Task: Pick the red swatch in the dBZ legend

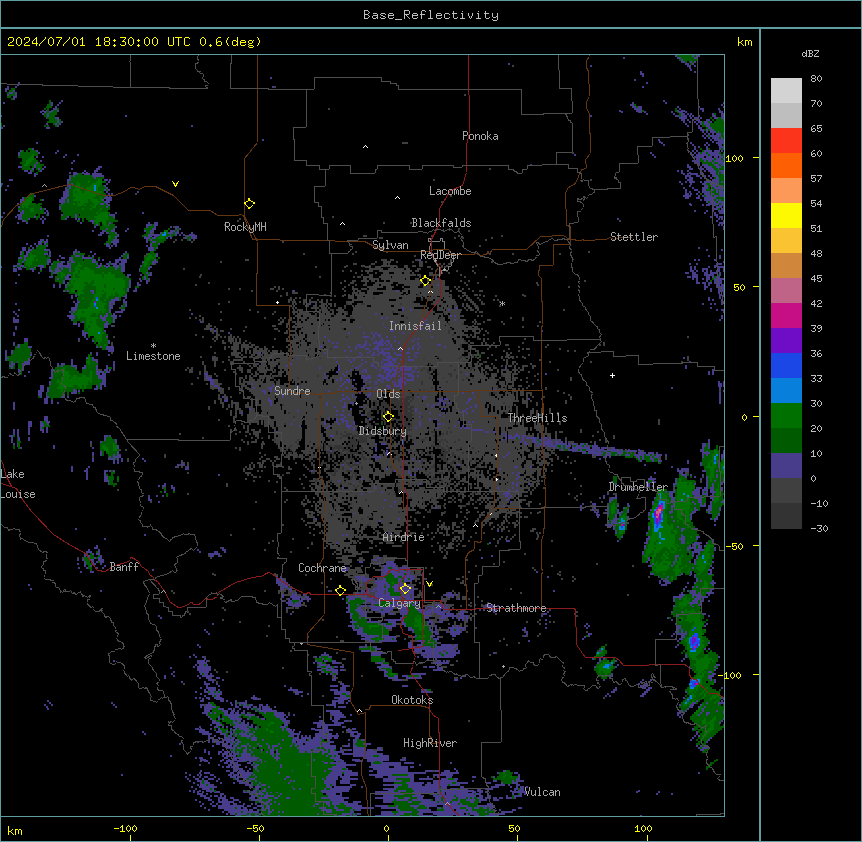Action: click(786, 141)
